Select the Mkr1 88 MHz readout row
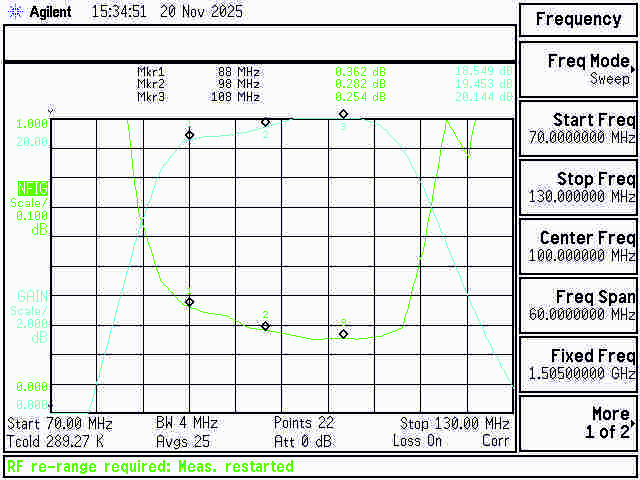Screen dimensions: 640x480 click(200, 71)
